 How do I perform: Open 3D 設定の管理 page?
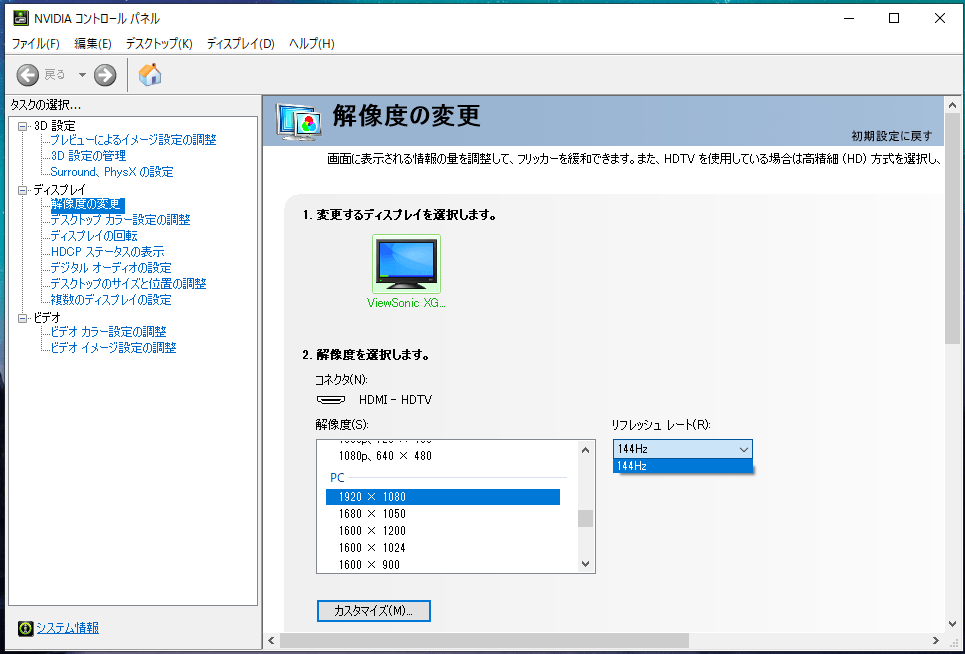[x=88, y=156]
